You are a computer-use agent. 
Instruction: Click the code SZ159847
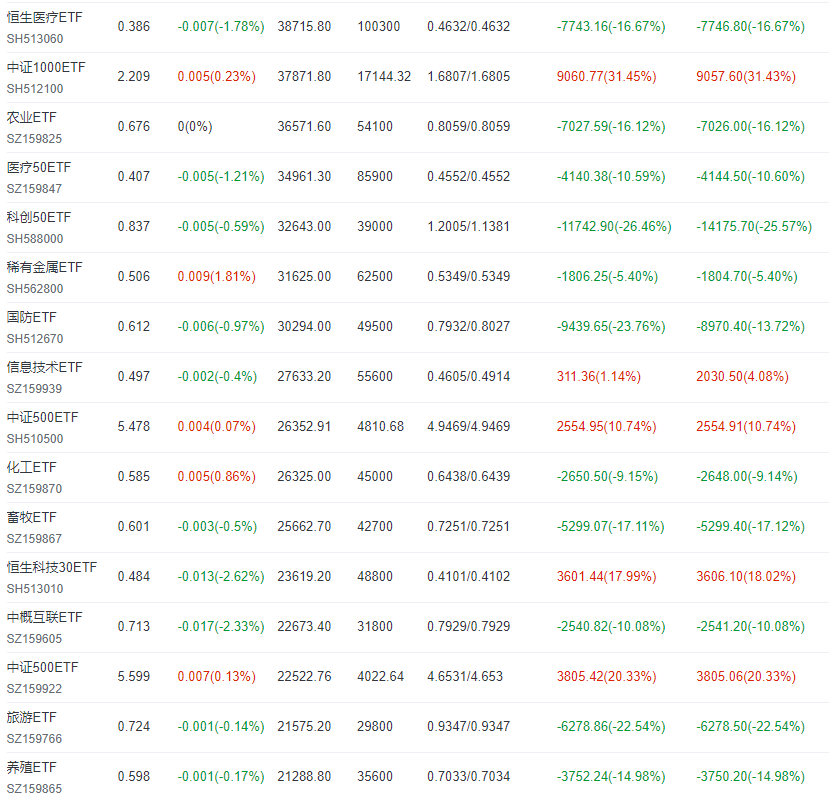(34, 188)
